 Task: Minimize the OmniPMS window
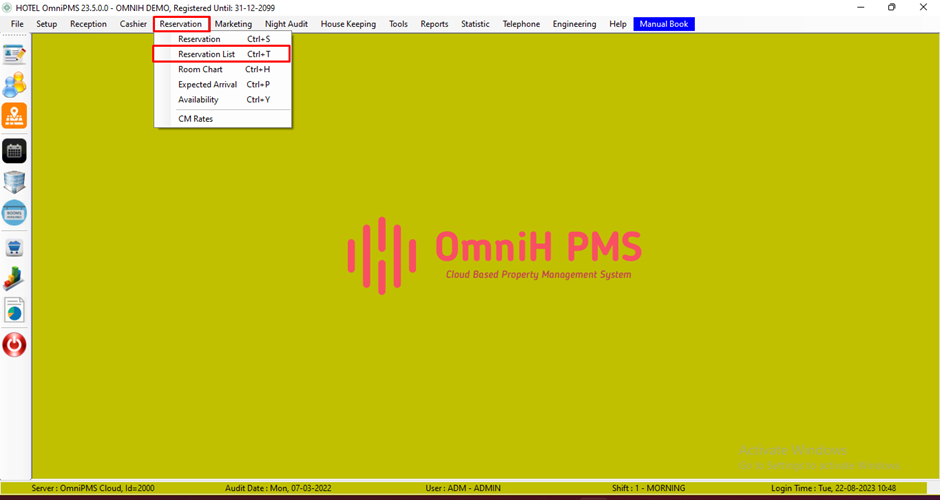860,8
